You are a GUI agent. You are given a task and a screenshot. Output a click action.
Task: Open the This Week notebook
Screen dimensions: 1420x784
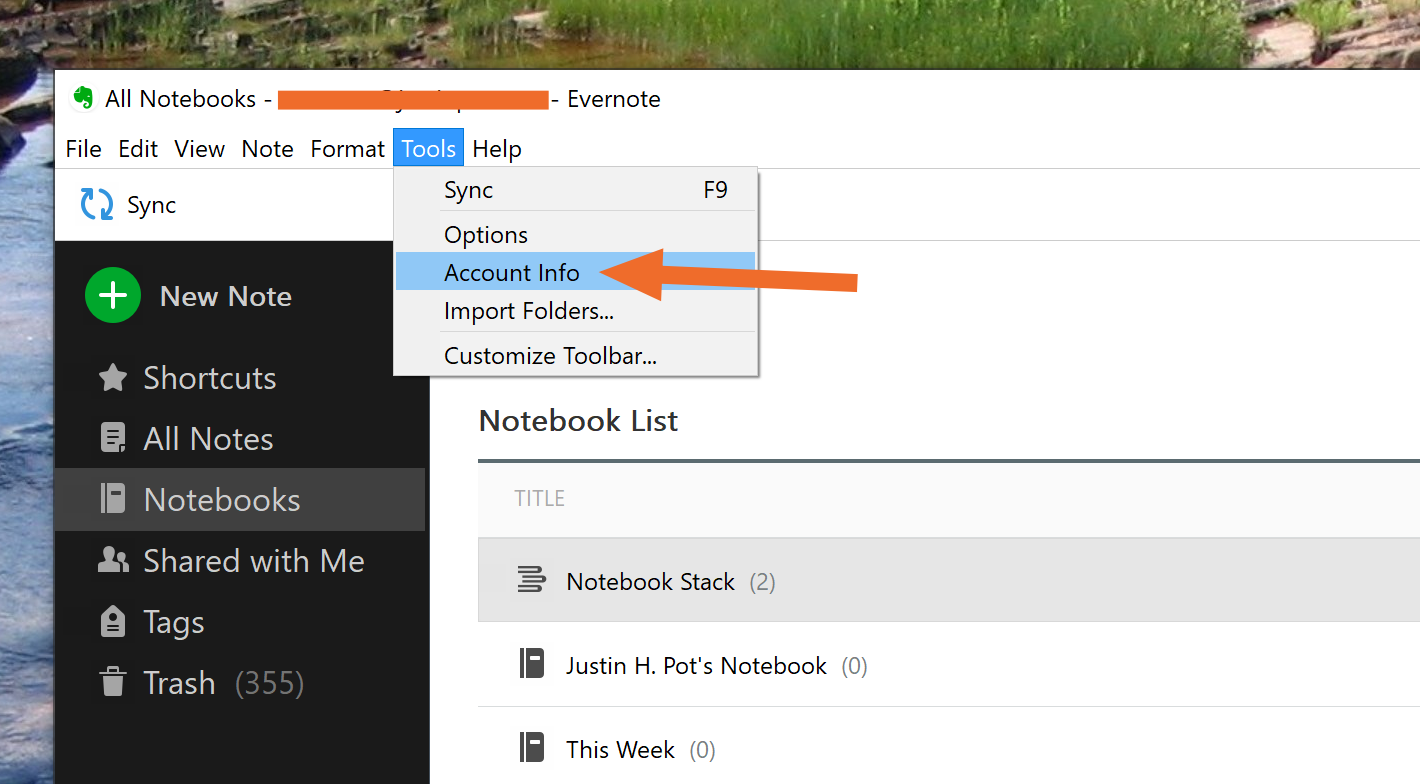click(x=620, y=750)
